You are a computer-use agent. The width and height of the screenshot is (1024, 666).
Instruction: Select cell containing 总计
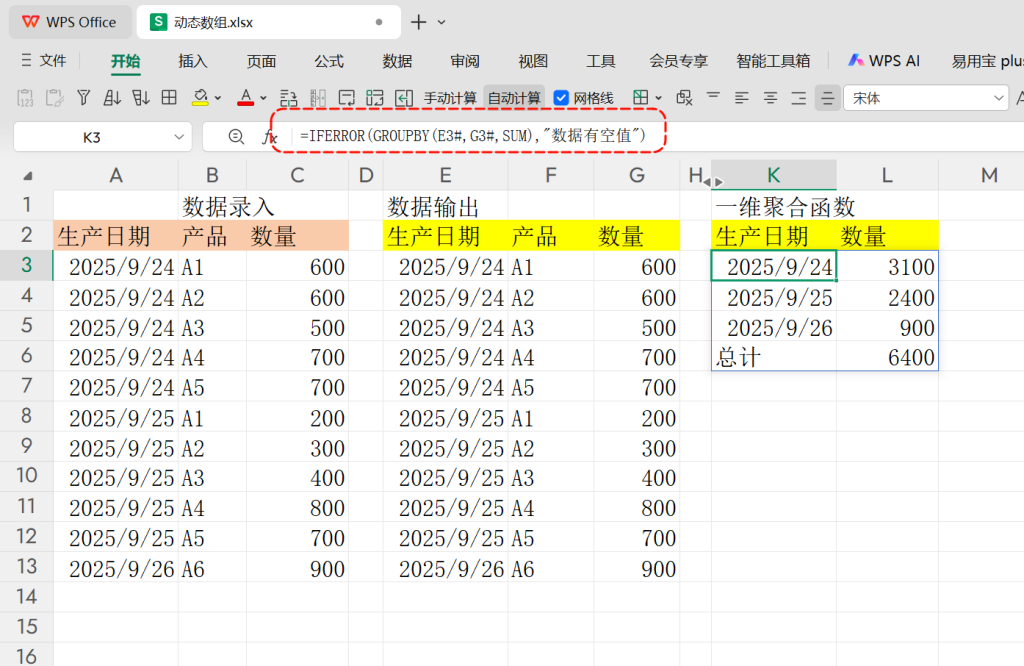pos(773,357)
